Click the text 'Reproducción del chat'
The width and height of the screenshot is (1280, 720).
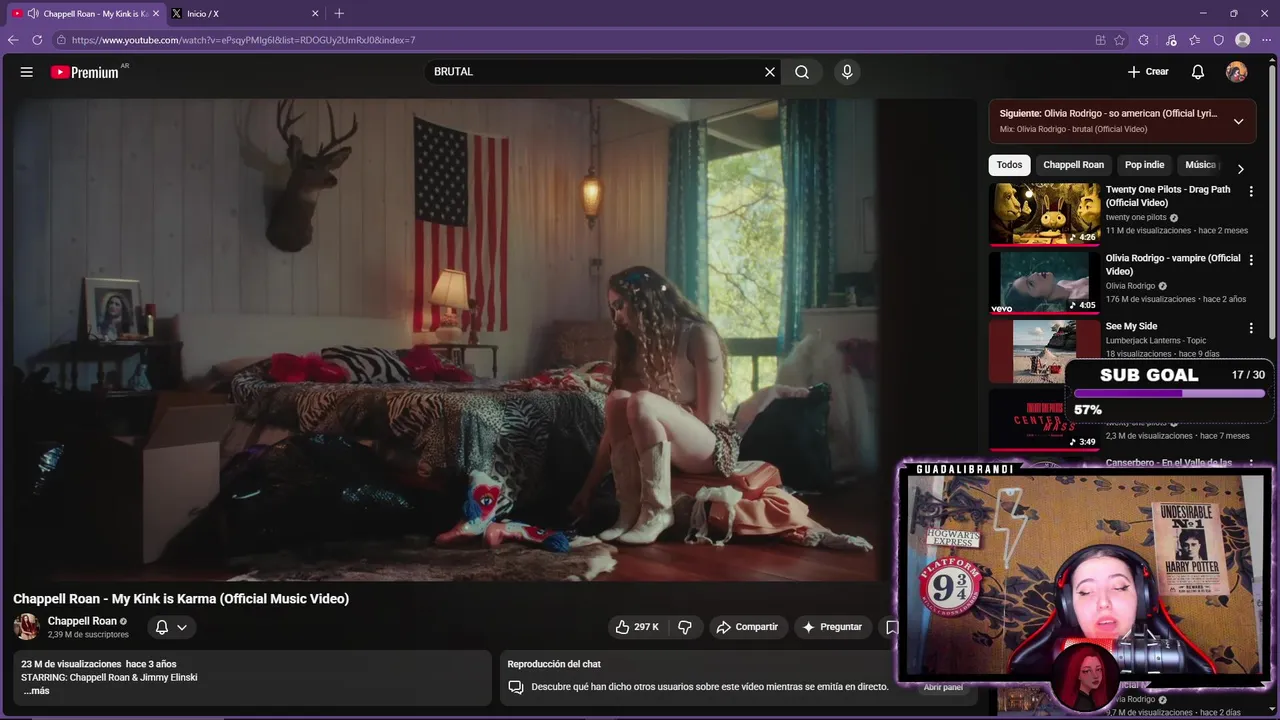554,664
